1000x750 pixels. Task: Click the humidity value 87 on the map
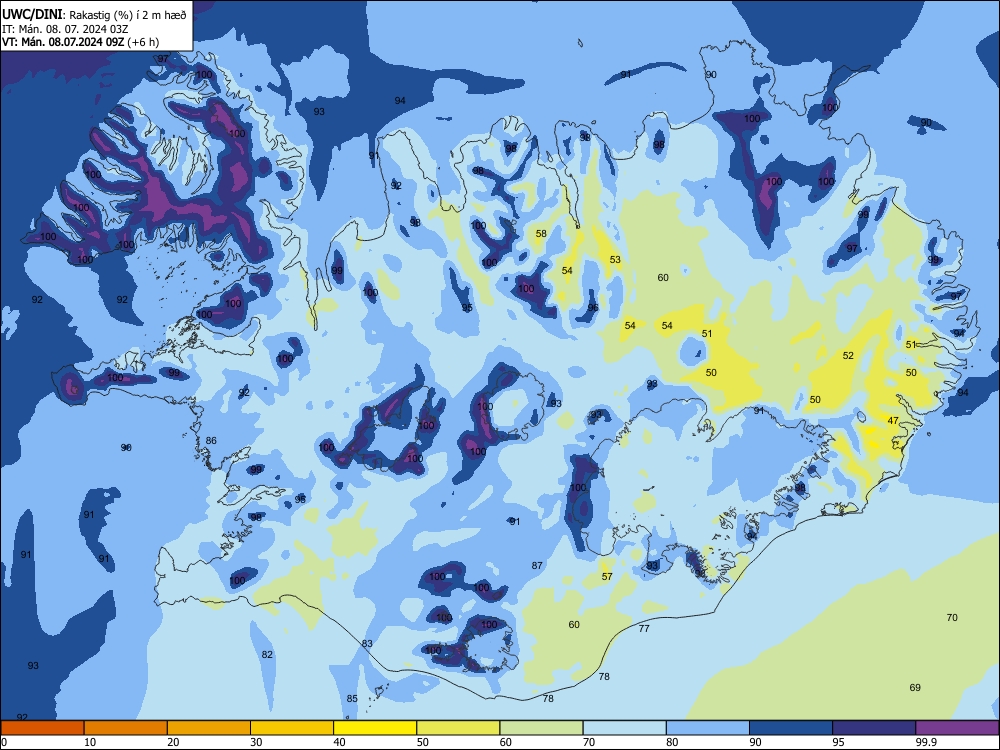click(x=537, y=566)
